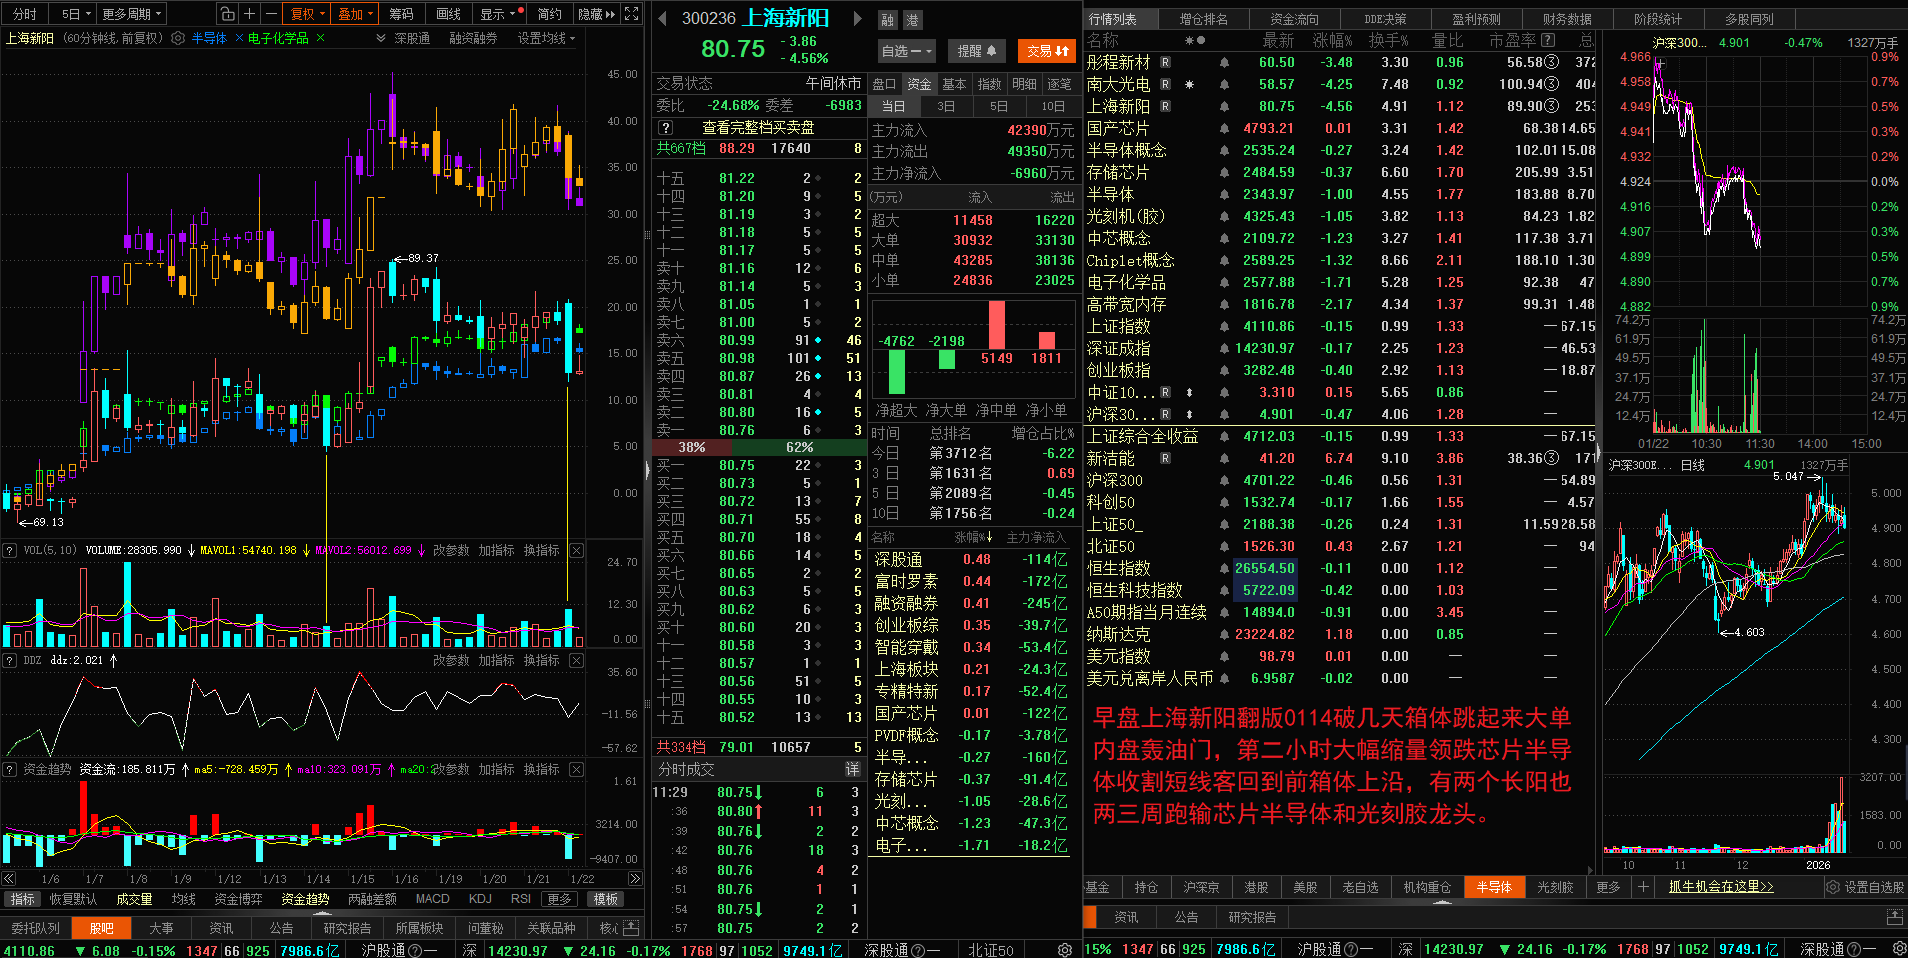This screenshot has width=1908, height=958.
Task: Switch chart to 分时 intraday view
Action: (24, 14)
